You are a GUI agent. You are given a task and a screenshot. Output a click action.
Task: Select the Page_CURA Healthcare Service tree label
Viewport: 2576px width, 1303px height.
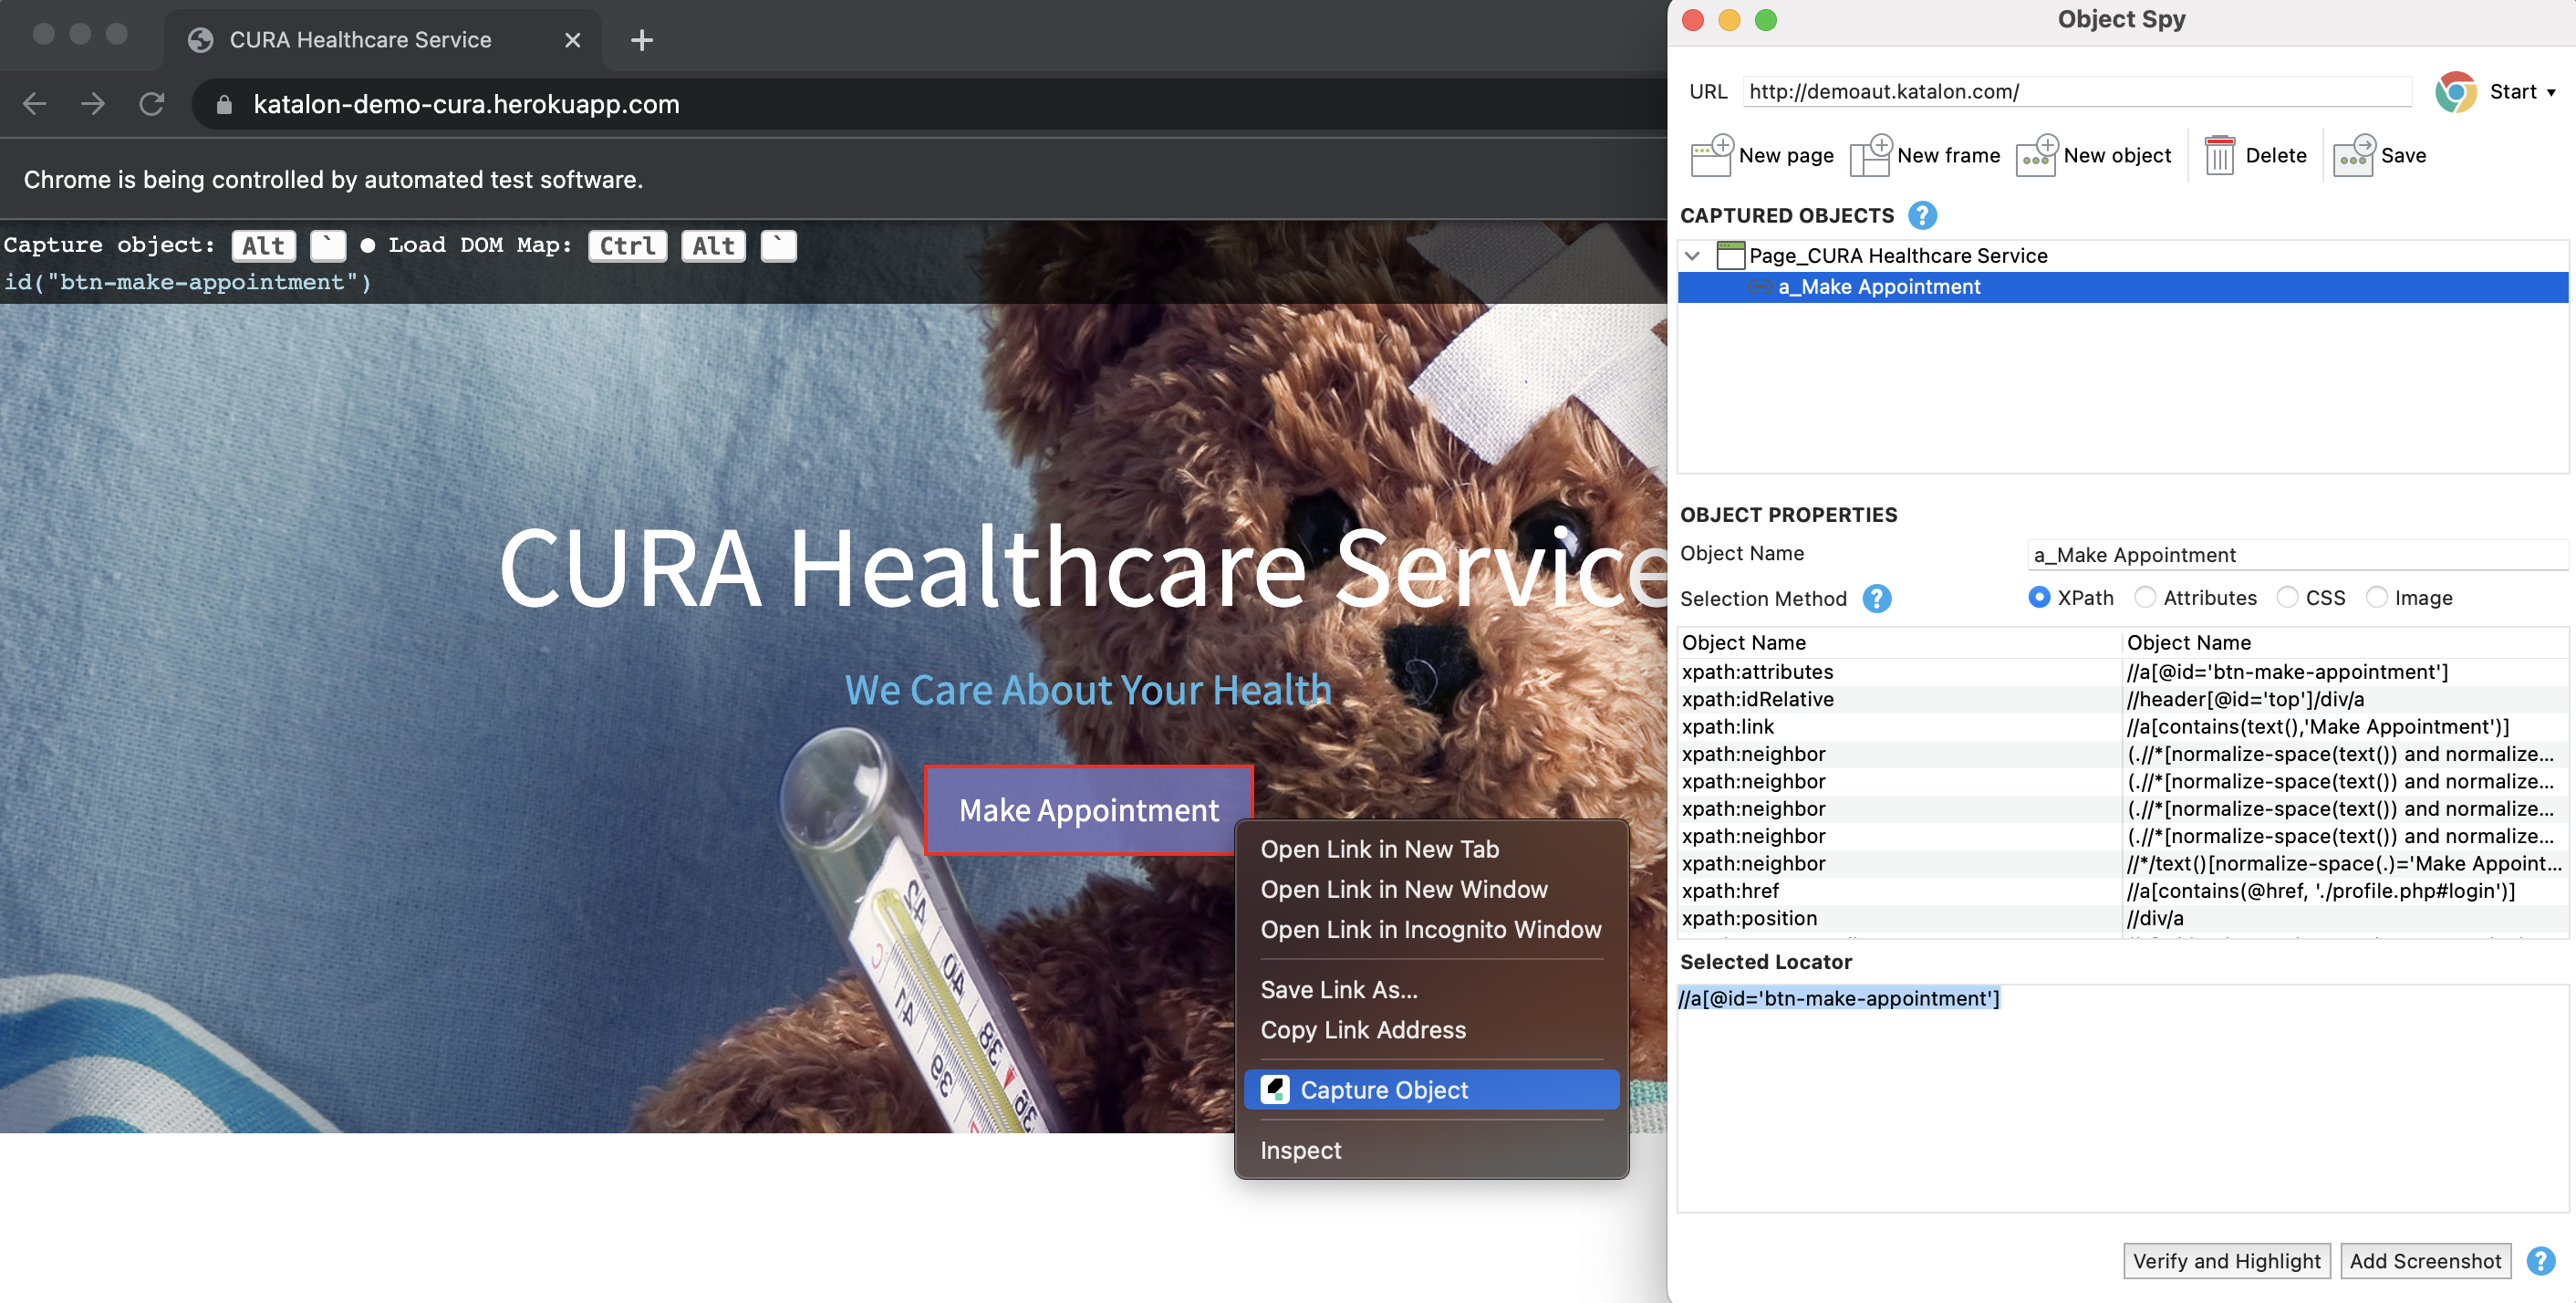[x=1897, y=255]
